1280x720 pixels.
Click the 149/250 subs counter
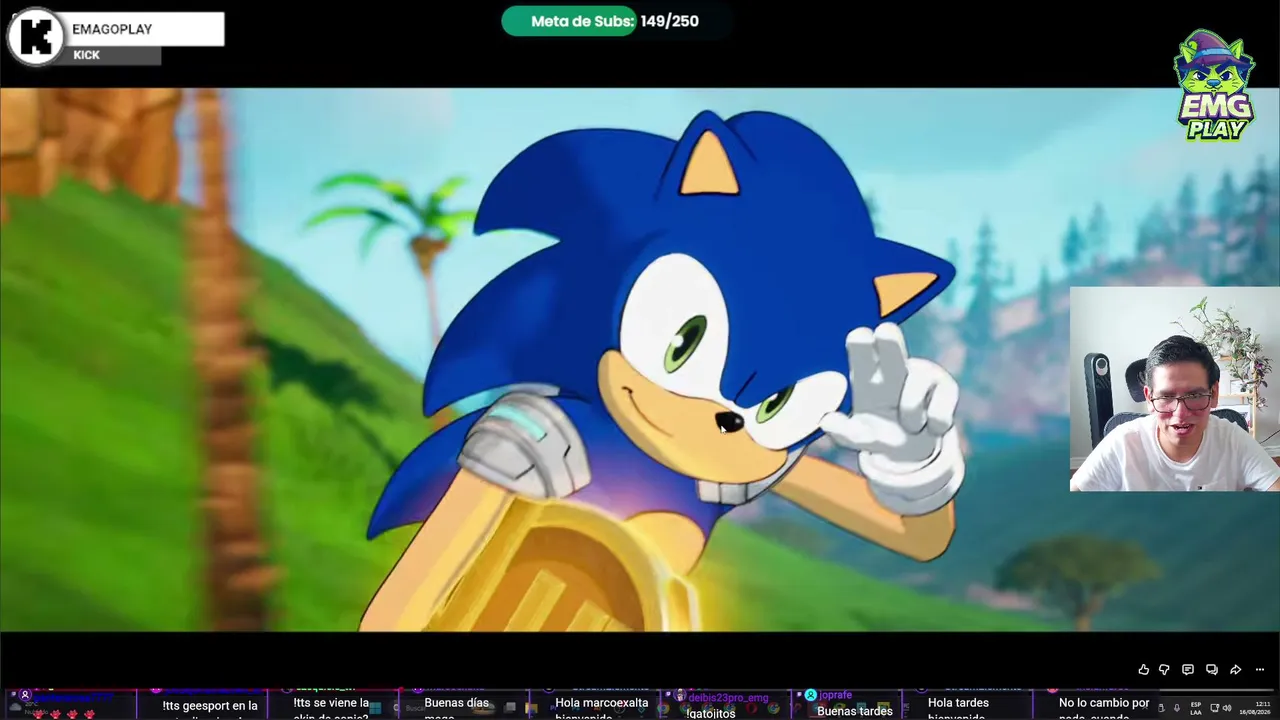670,21
